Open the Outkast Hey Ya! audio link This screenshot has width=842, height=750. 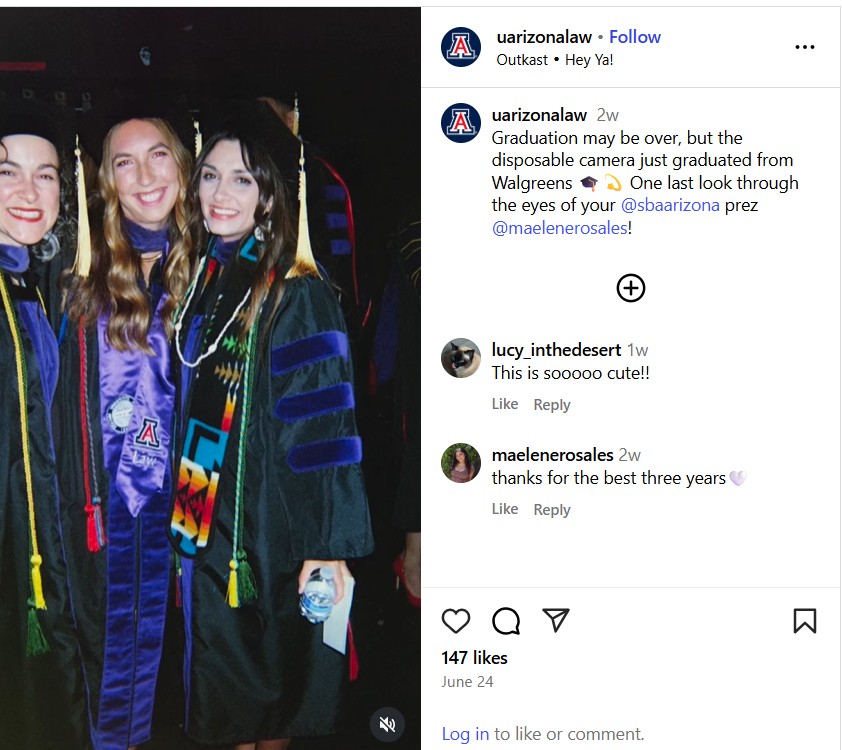555,60
